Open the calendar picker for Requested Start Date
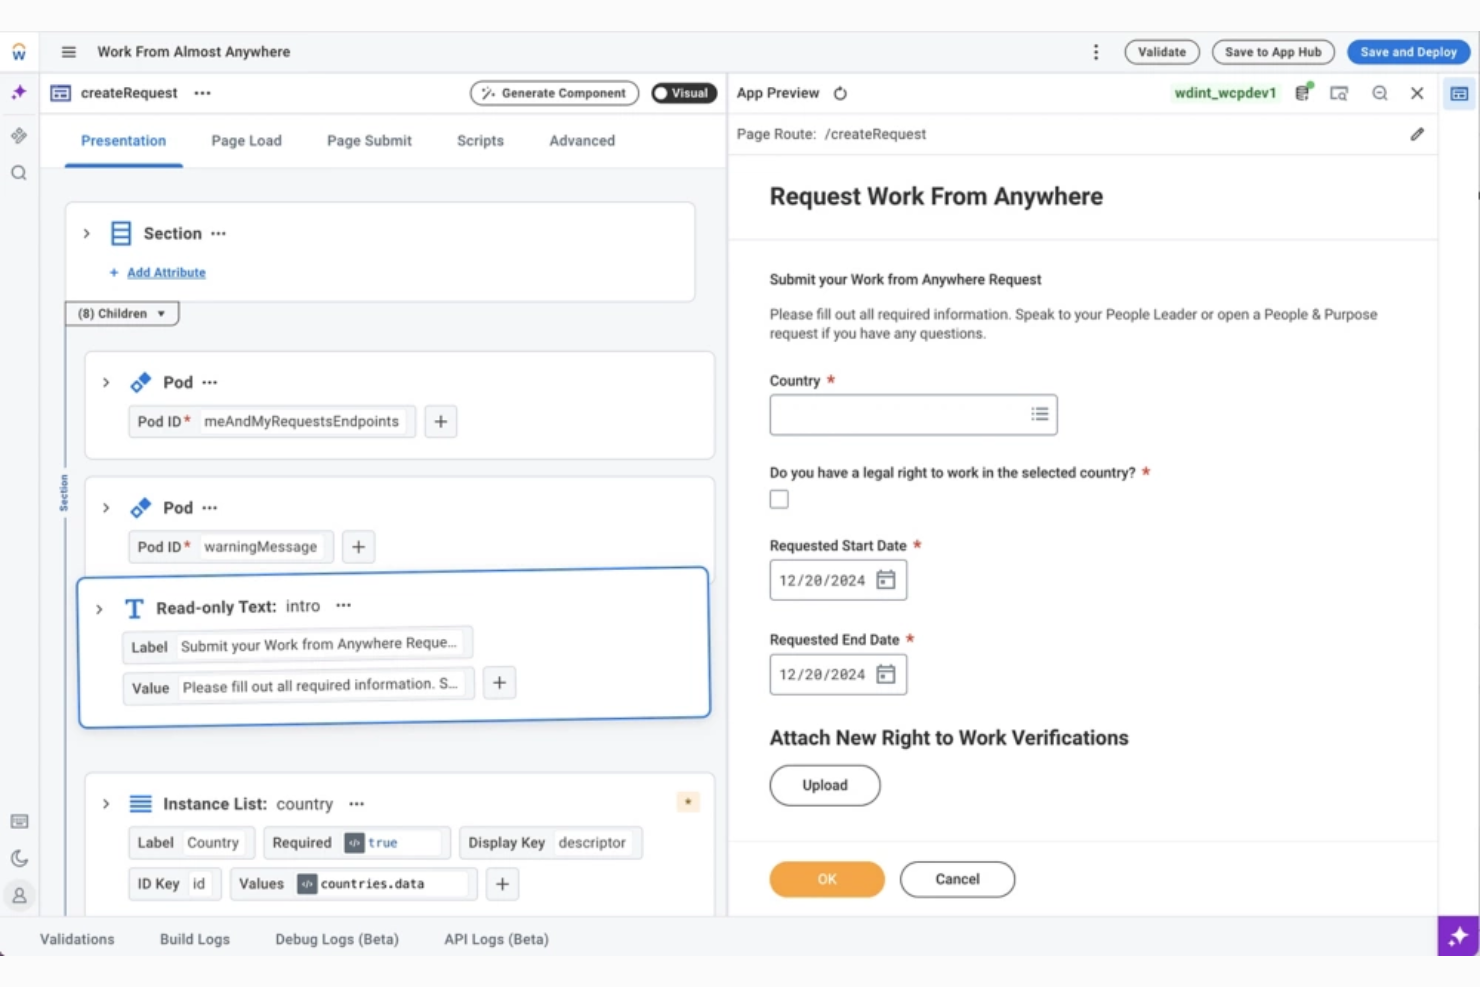The width and height of the screenshot is (1480, 987). (885, 579)
